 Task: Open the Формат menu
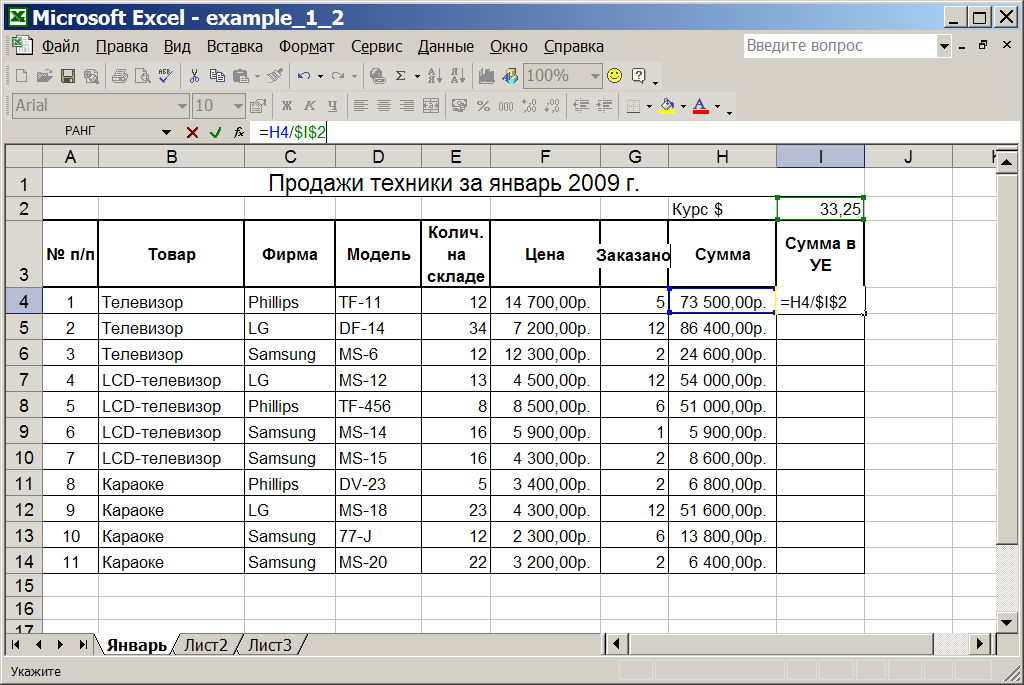point(306,47)
